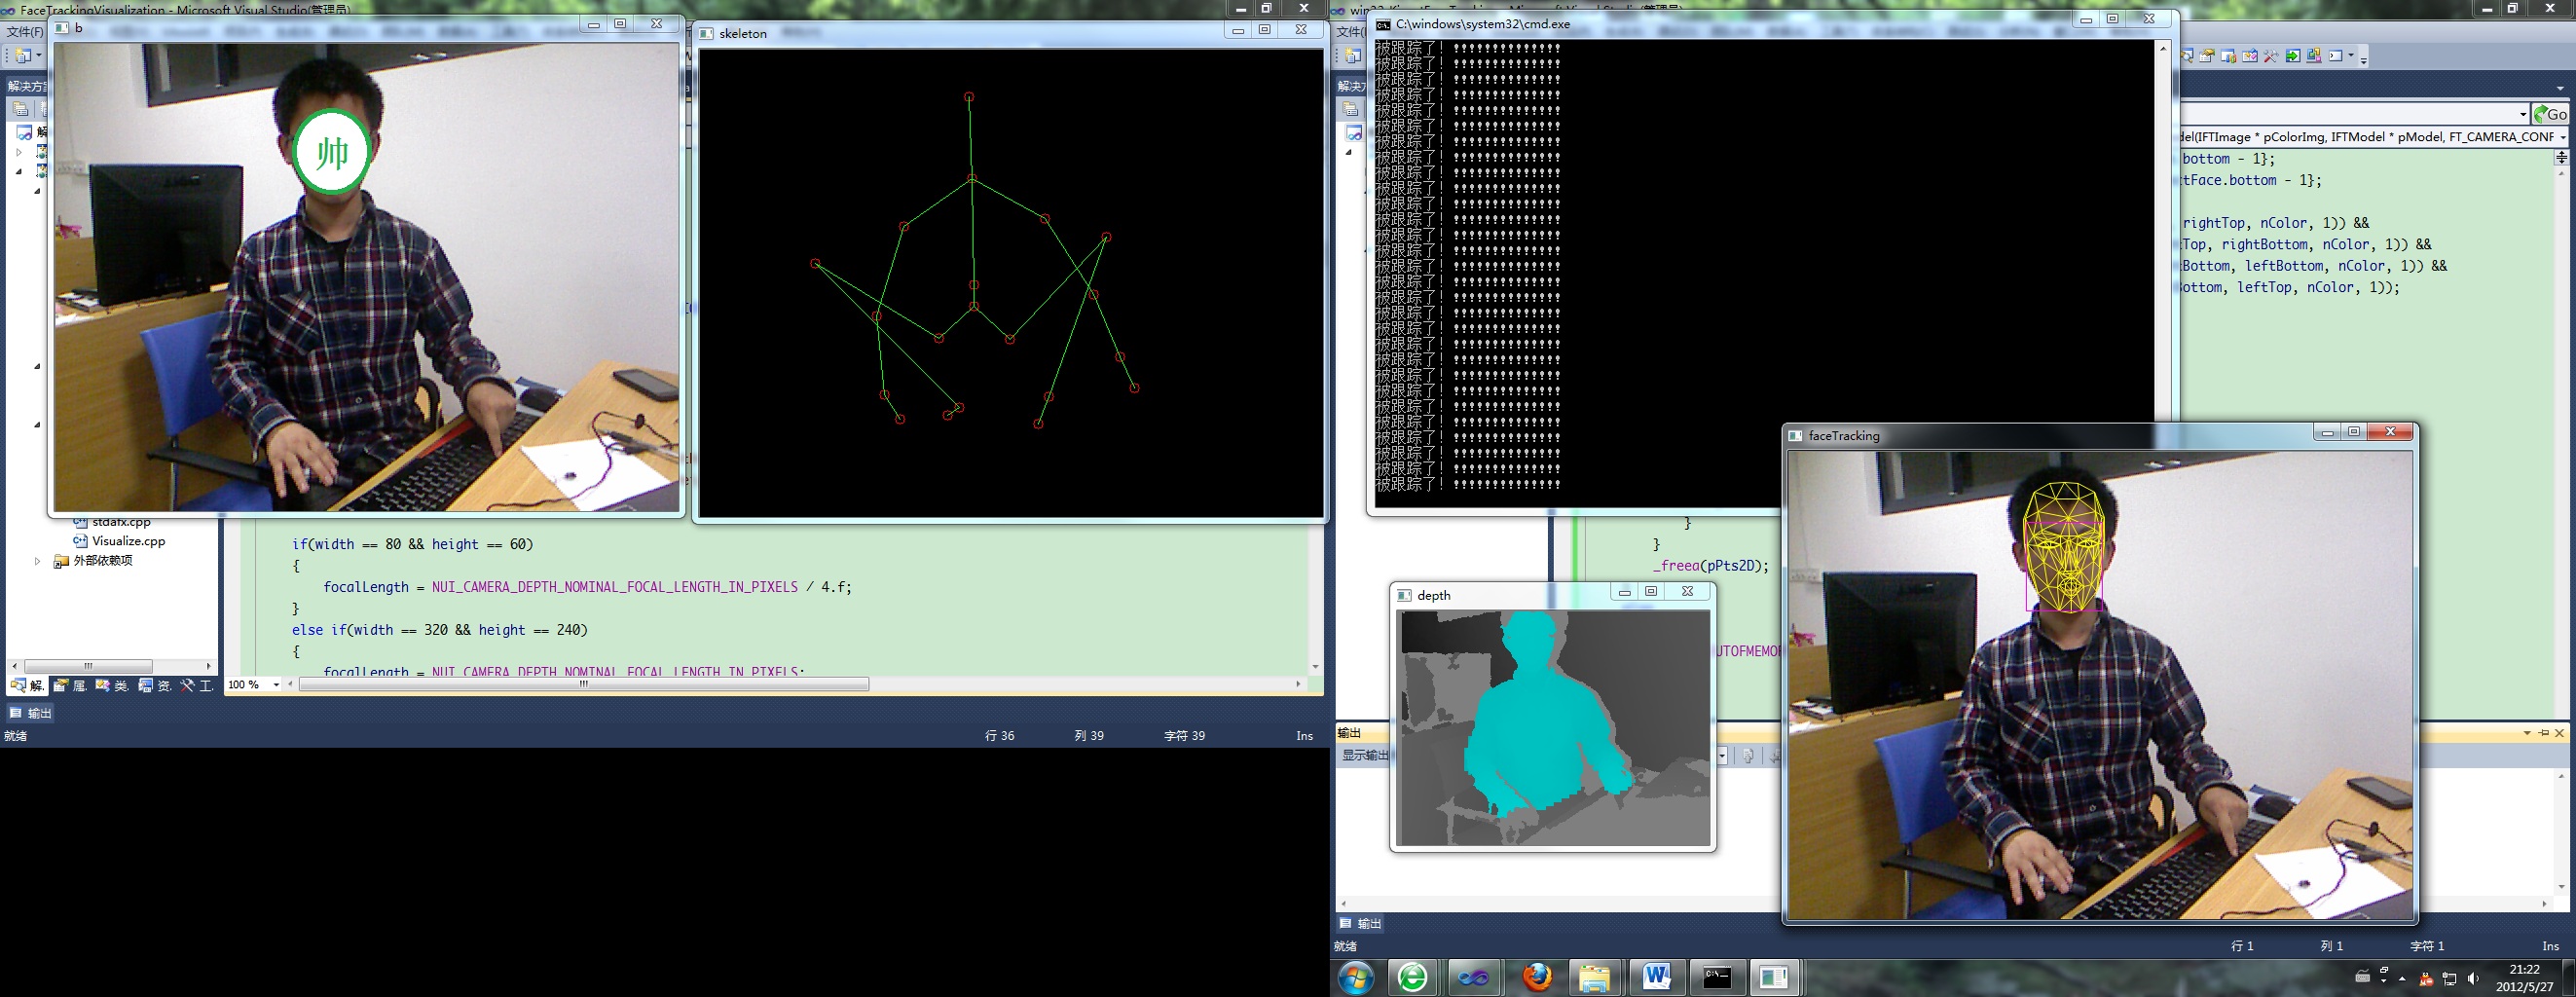
Task: Launch Firefox from the taskbar
Action: pyautogui.click(x=1536, y=977)
